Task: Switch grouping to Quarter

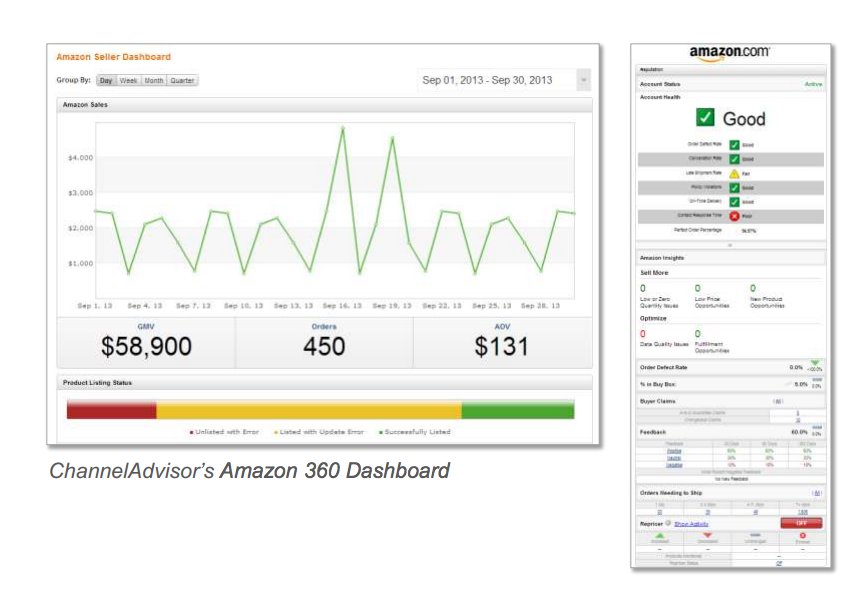Action: (183, 80)
